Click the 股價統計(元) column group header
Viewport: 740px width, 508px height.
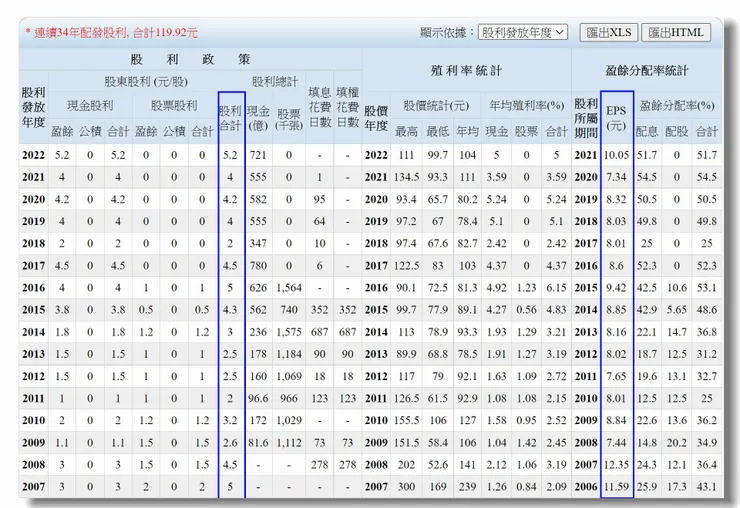[436, 106]
